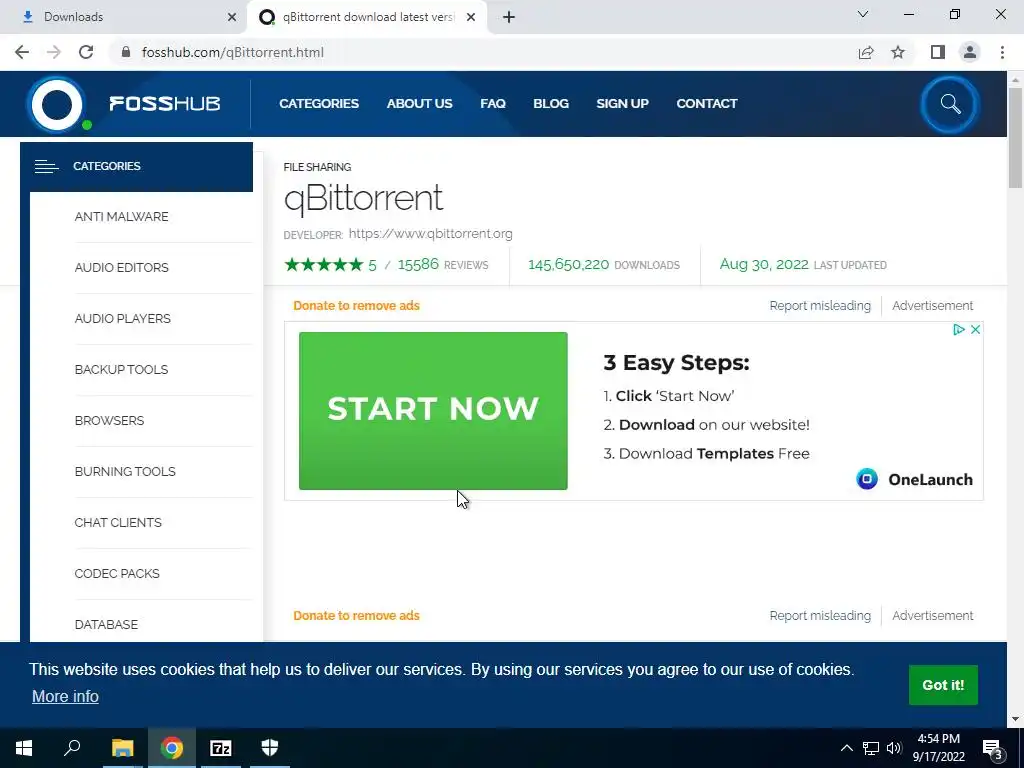Select the qBittorrent download tab

(x=367, y=17)
